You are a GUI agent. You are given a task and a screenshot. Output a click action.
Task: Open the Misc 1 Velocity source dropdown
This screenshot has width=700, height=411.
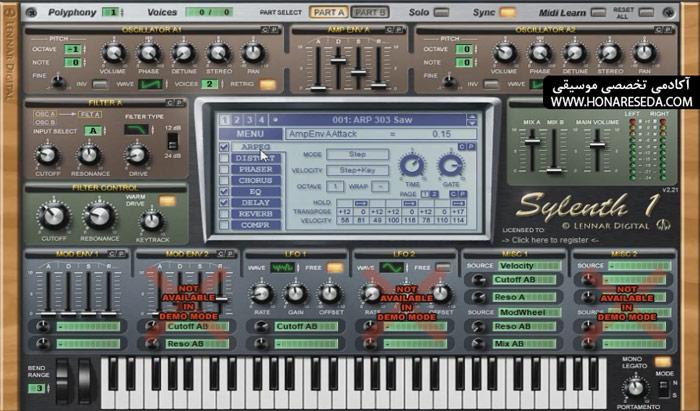click(529, 266)
